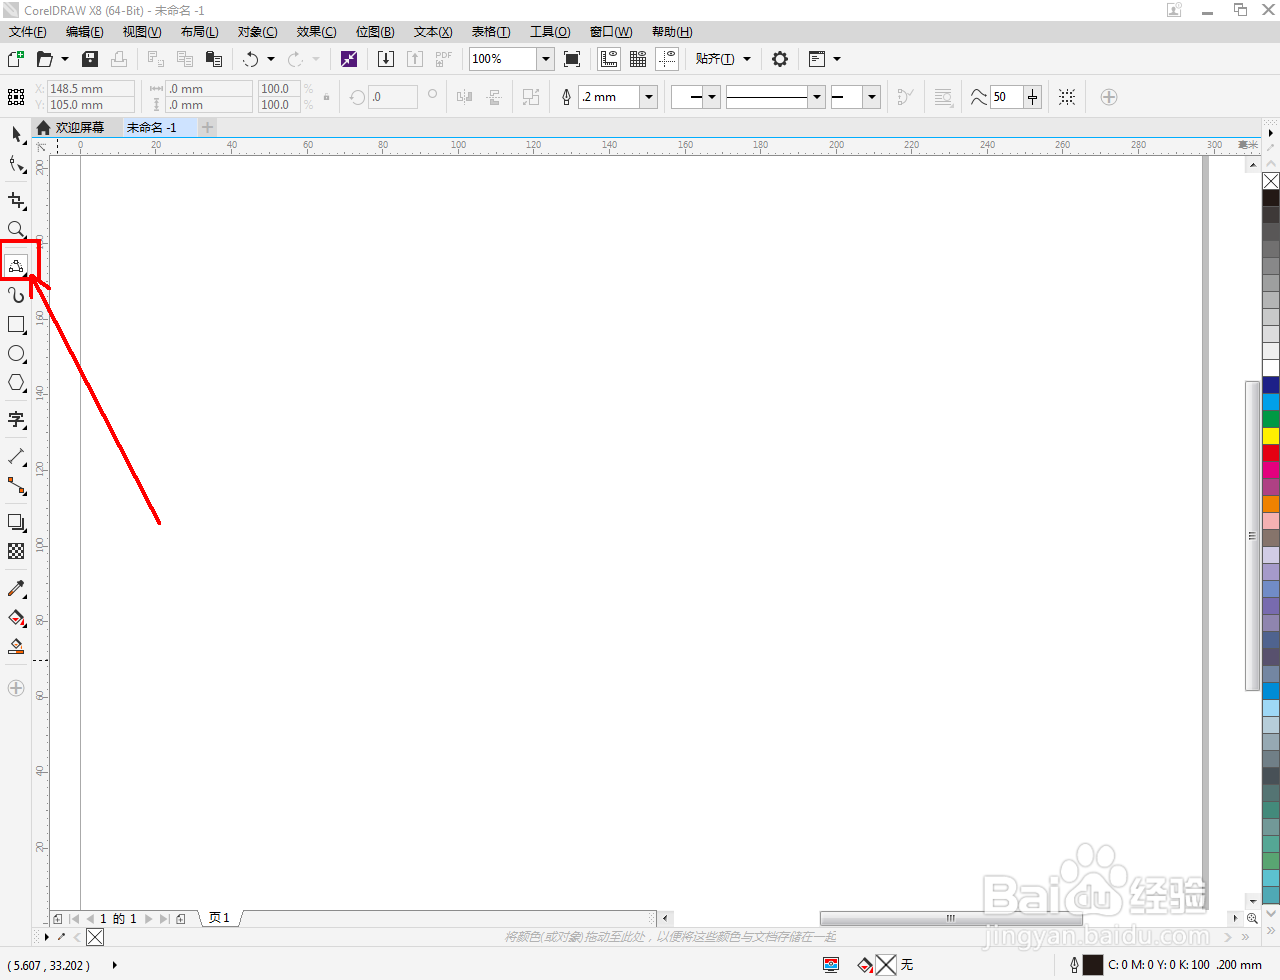Click the Quick customize plus in toolbox
Screen dimensions: 1280x980
[16, 688]
